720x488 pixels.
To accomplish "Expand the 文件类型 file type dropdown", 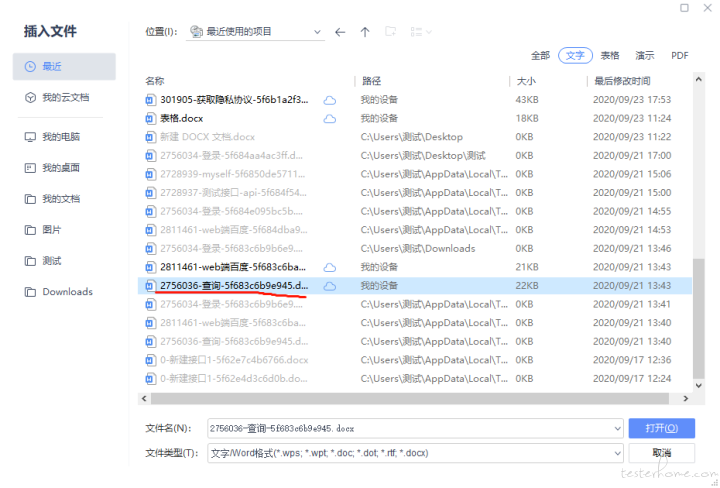I will pyautogui.click(x=617, y=453).
